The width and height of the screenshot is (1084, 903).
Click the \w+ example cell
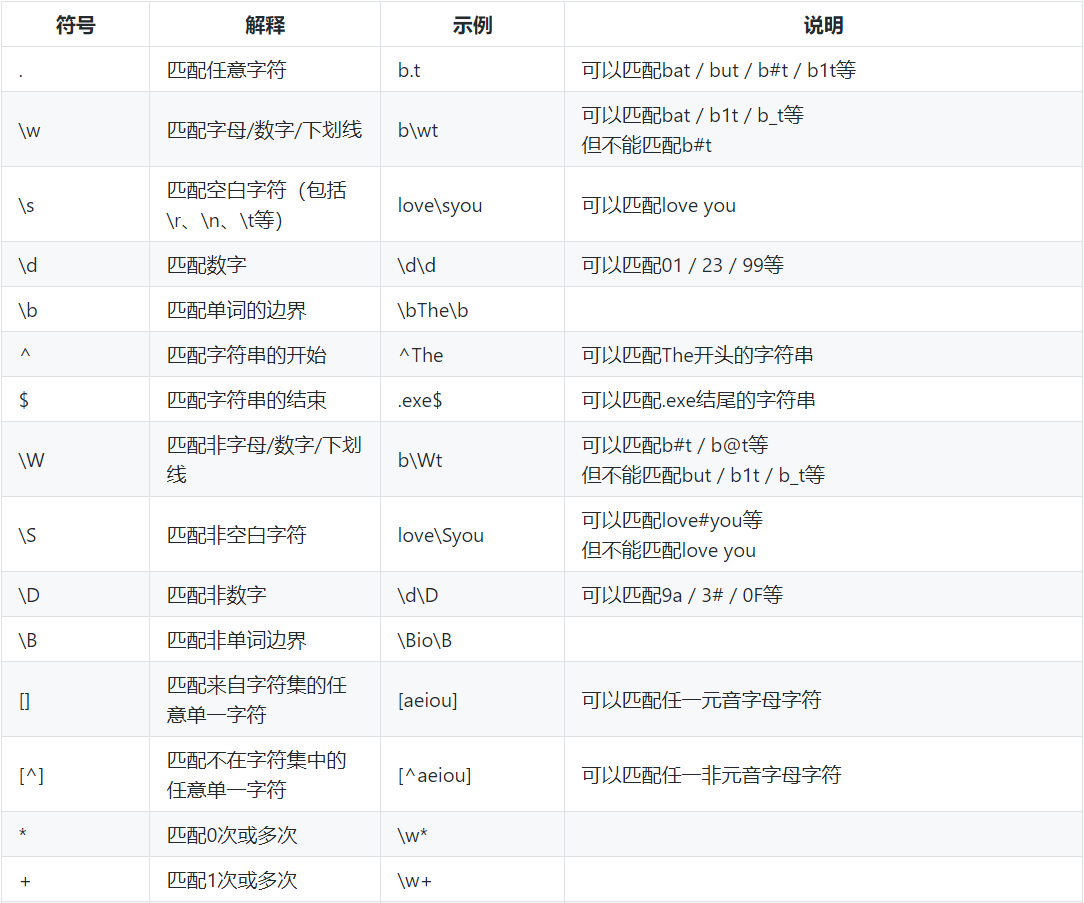coord(415,880)
